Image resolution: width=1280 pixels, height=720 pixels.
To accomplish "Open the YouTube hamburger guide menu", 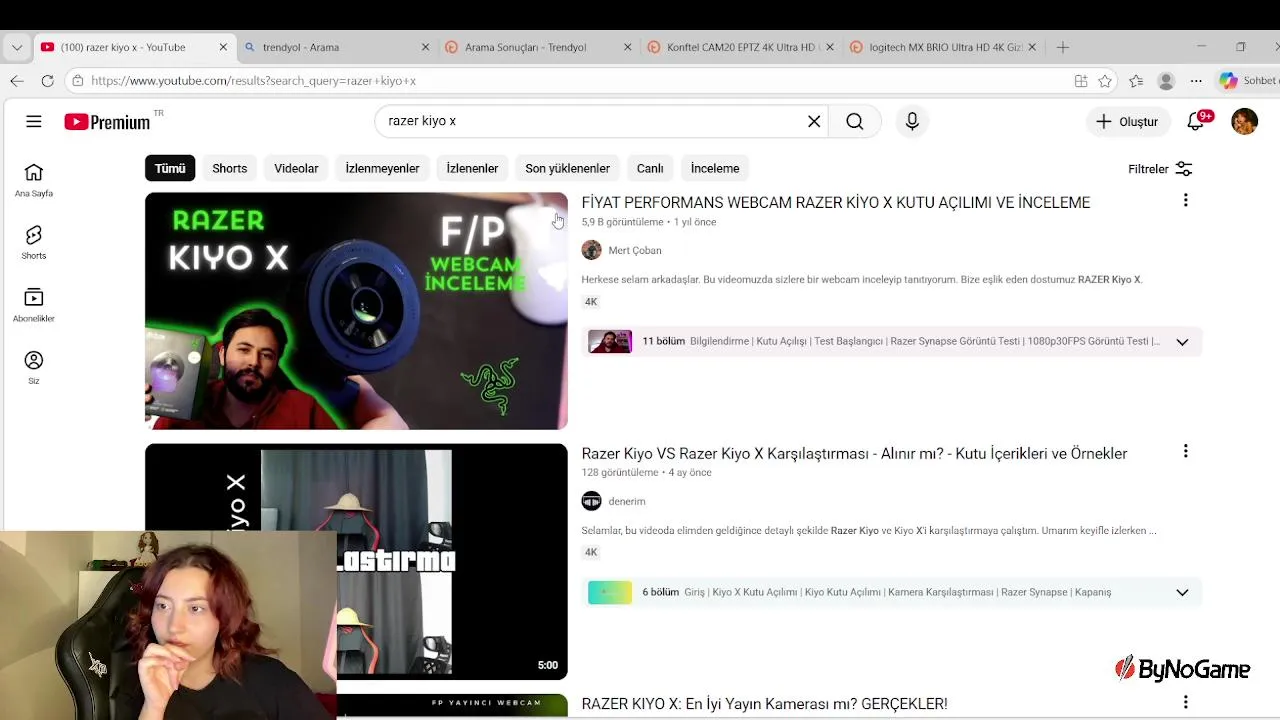I will 34,121.
